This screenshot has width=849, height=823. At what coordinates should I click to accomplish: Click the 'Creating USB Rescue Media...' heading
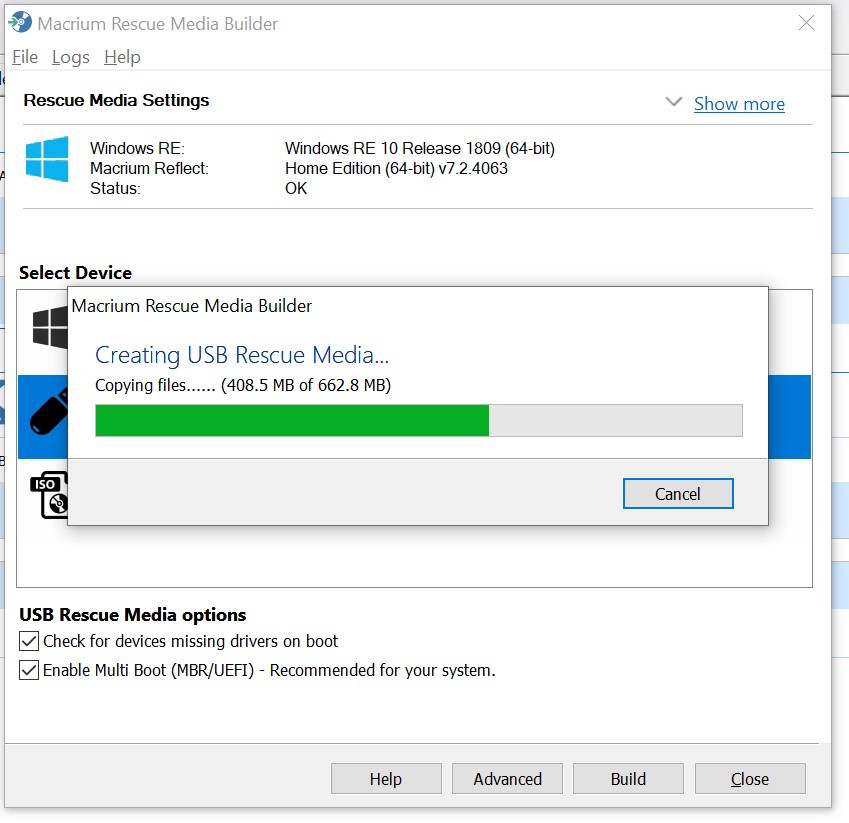(x=242, y=355)
